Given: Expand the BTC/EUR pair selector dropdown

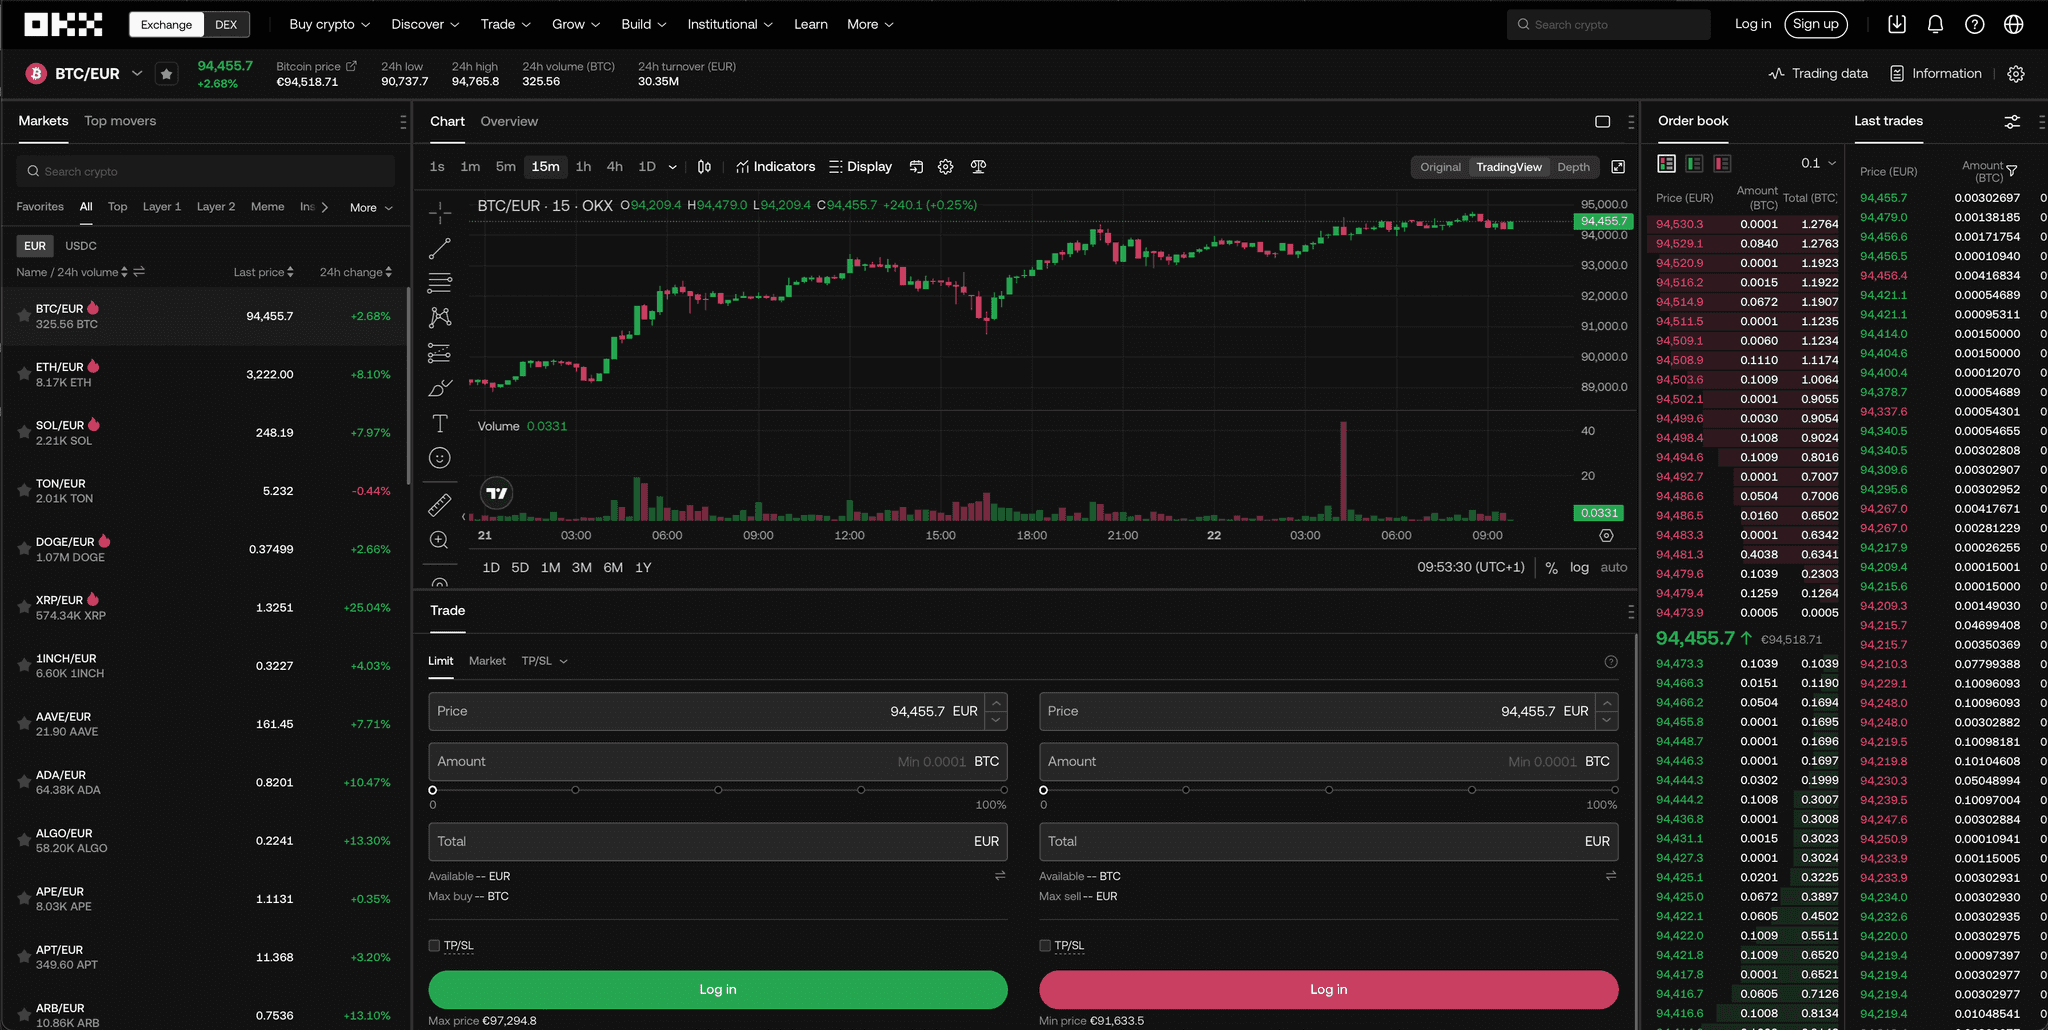Looking at the screenshot, I should click(137, 73).
